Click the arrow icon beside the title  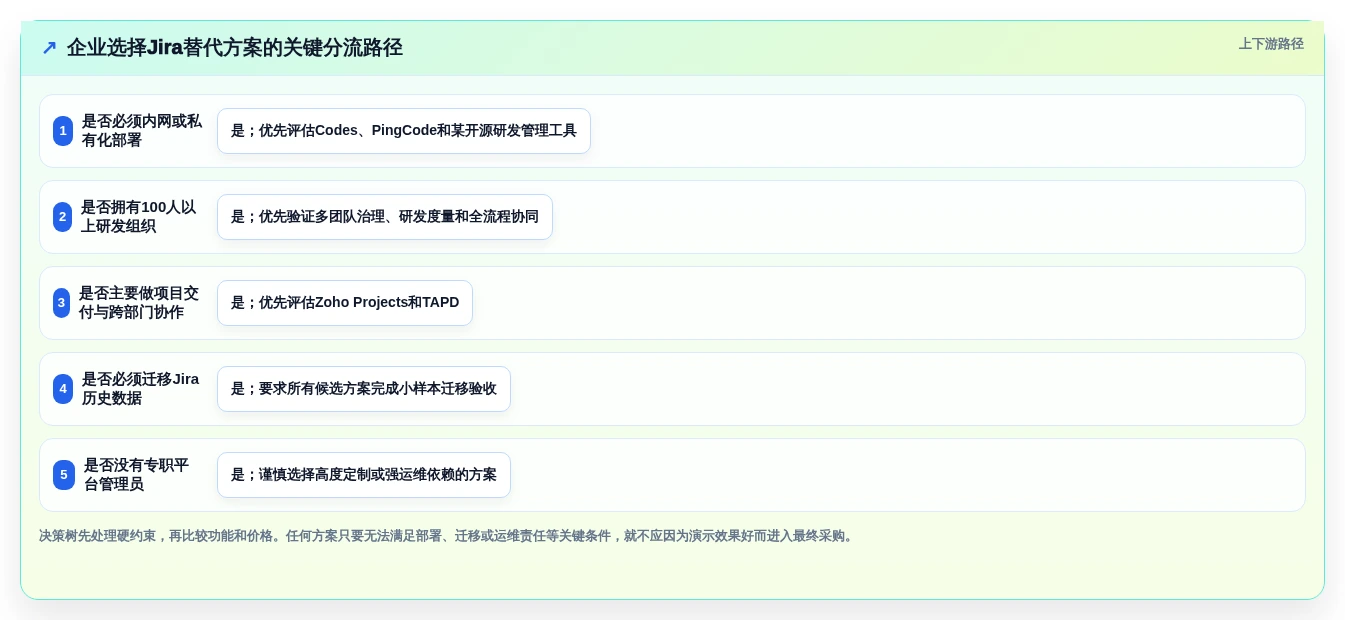[49, 48]
